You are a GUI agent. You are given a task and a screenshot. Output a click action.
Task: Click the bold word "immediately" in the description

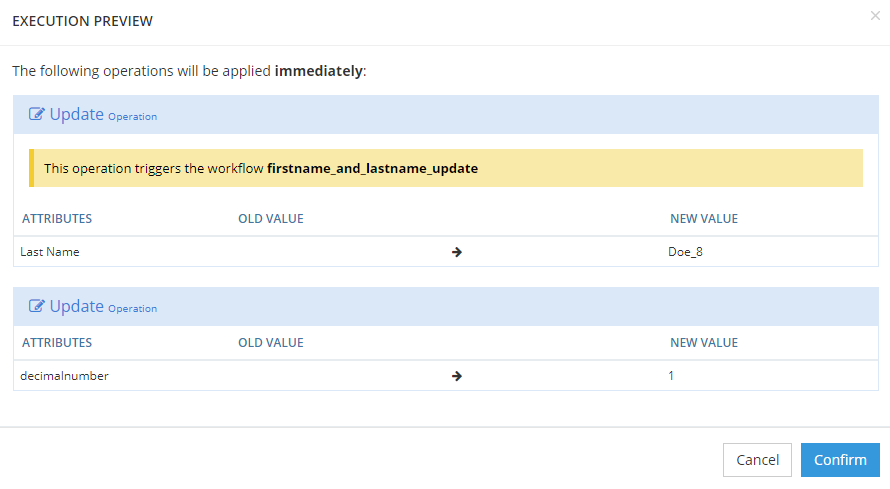[318, 72]
